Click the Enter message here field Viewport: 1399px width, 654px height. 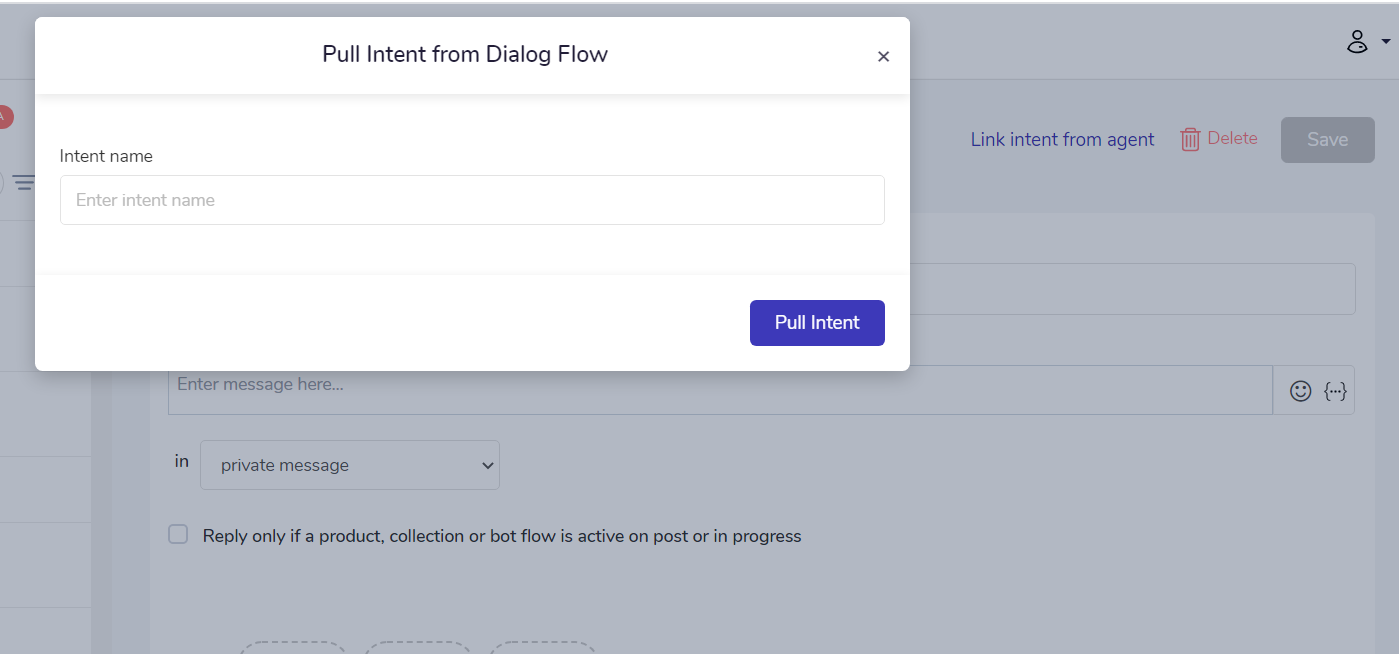click(x=720, y=390)
